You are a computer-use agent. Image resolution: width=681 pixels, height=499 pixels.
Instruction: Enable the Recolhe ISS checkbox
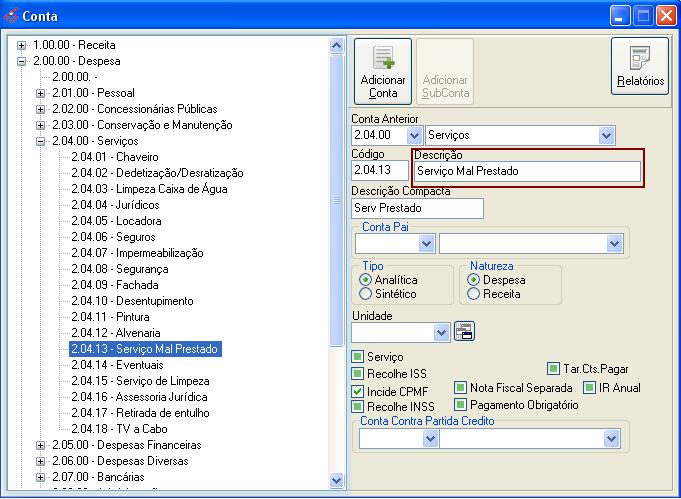pyautogui.click(x=358, y=374)
